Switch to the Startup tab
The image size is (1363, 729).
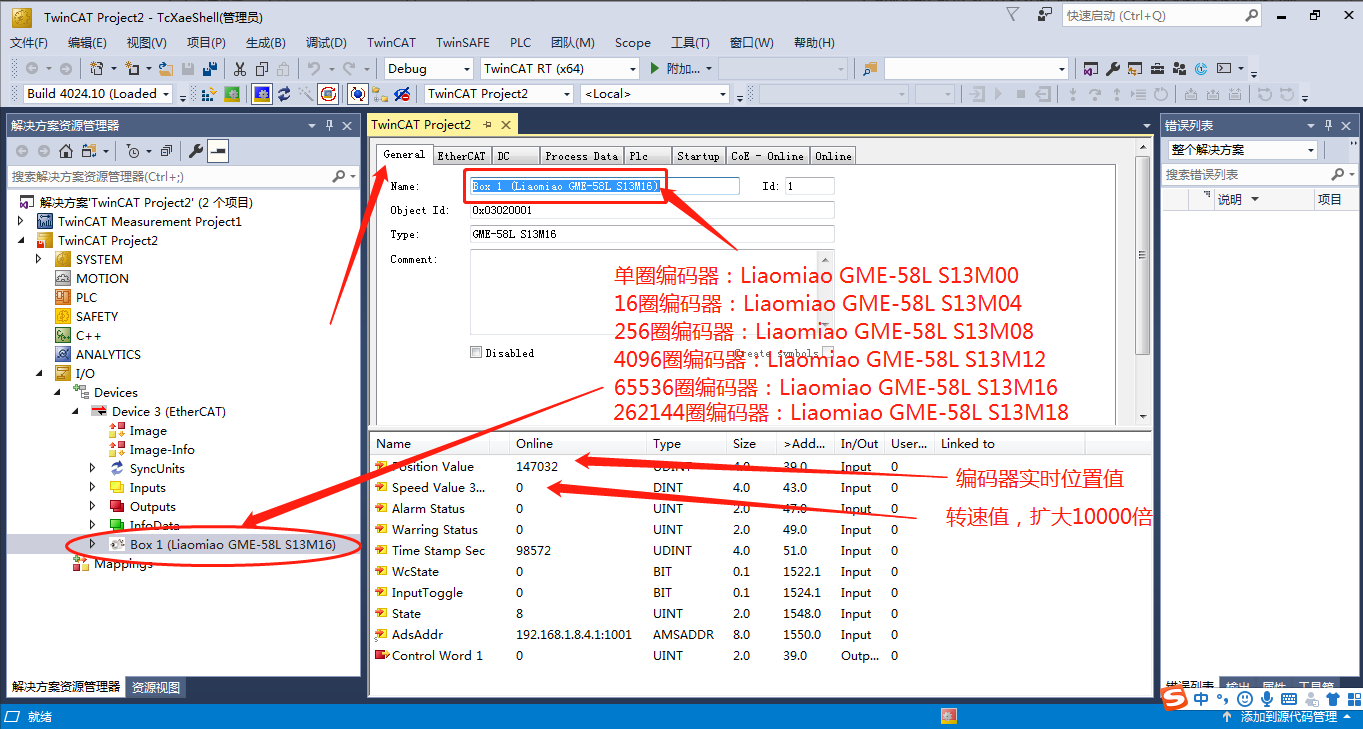pyautogui.click(x=697, y=156)
